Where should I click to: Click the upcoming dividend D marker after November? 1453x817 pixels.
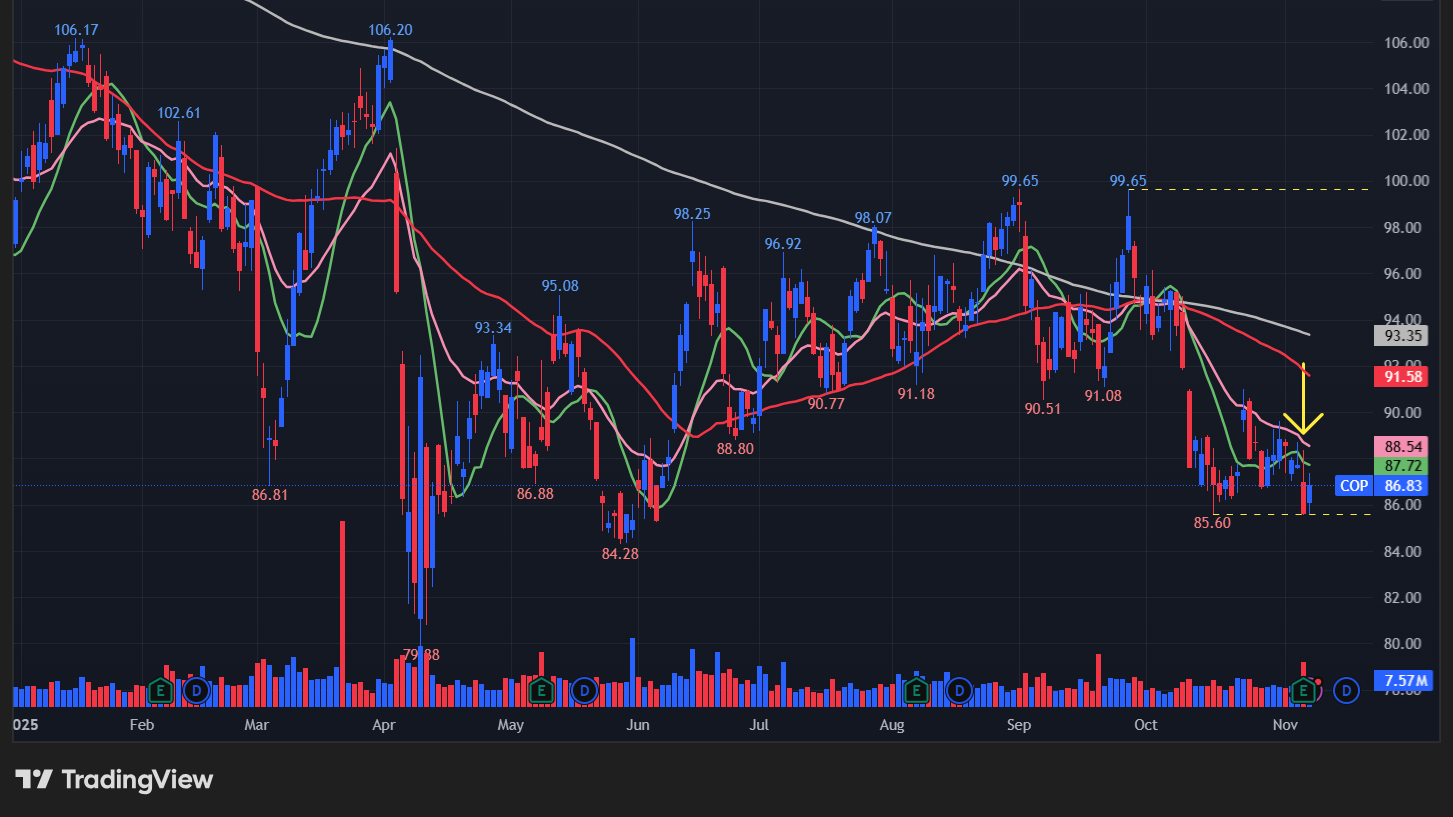click(1347, 689)
